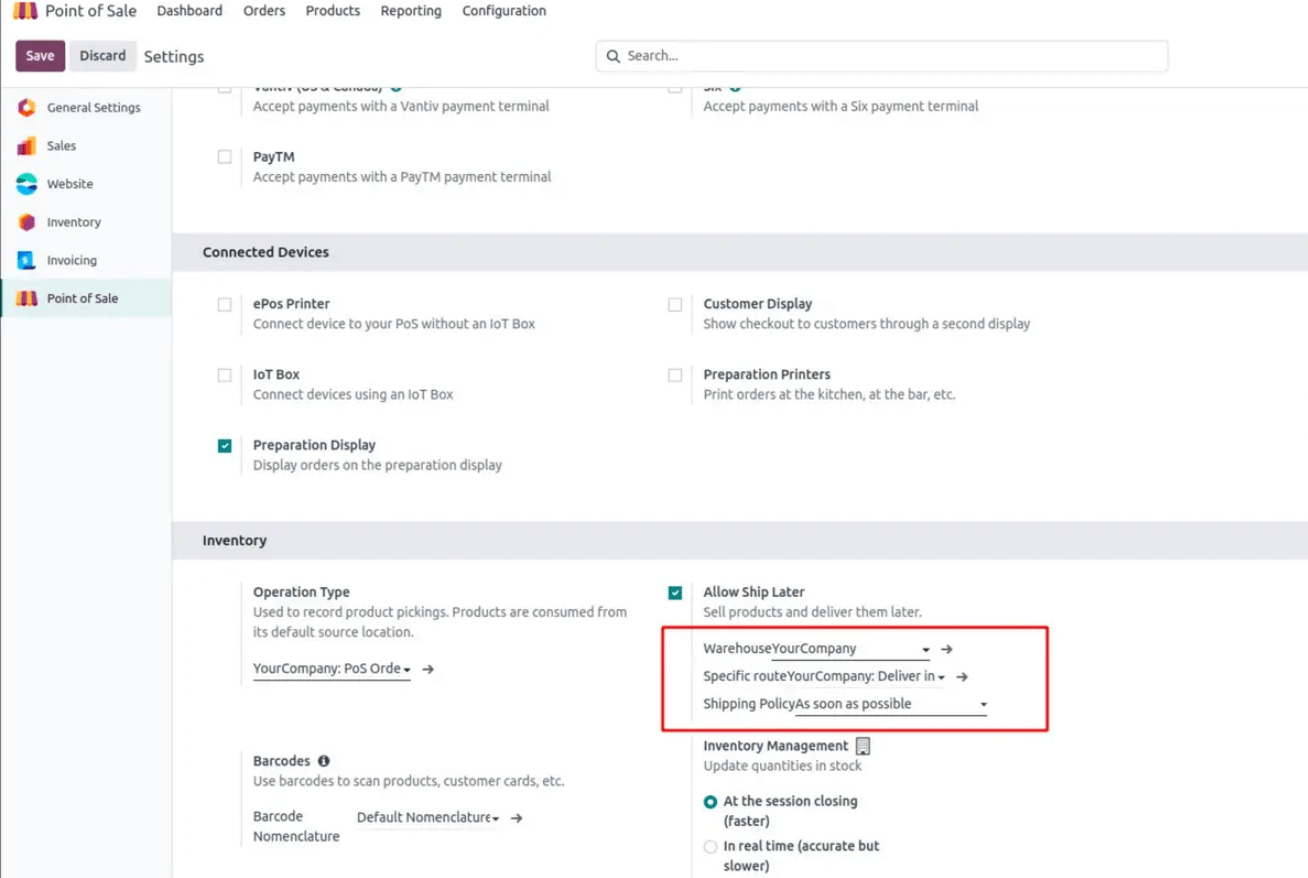Open the Dashboard menu
Screen dimensions: 1308x878
(190, 11)
